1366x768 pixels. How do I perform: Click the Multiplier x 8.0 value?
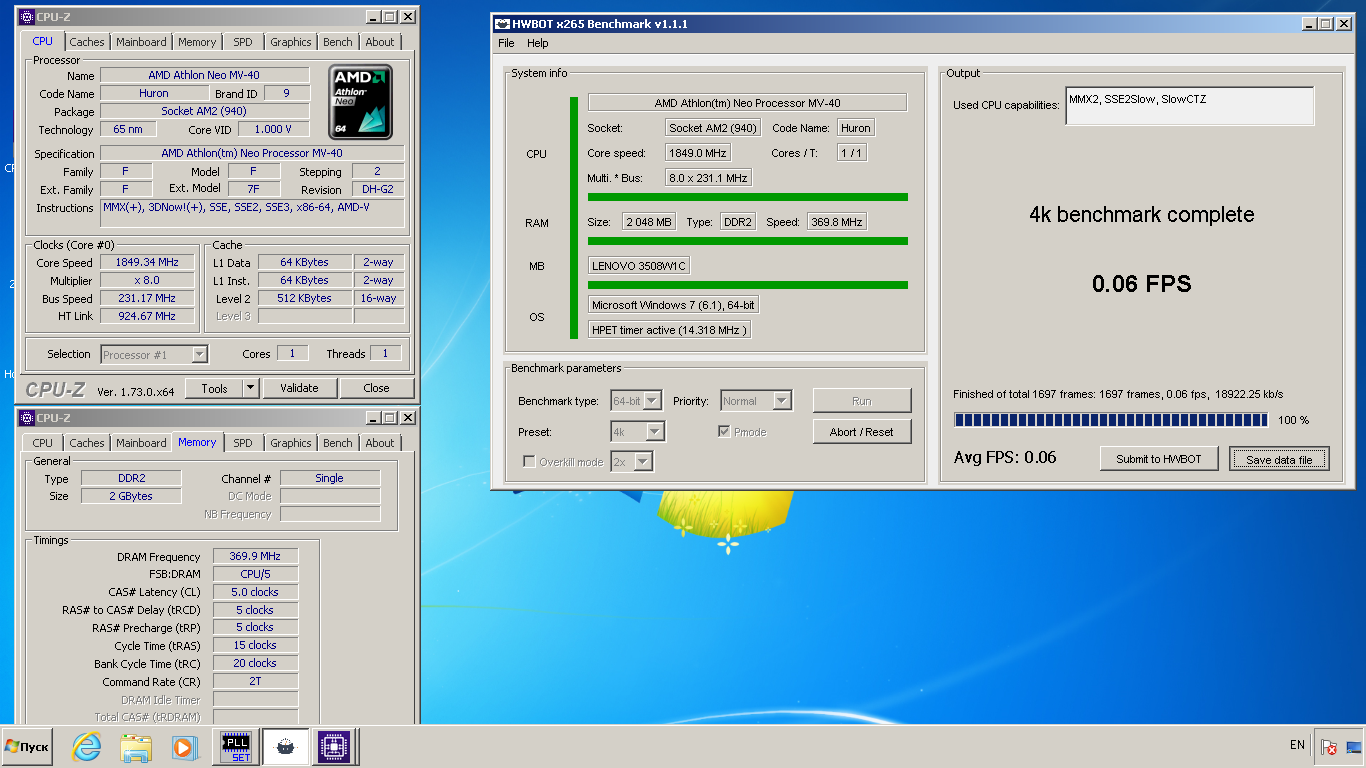click(x=147, y=280)
